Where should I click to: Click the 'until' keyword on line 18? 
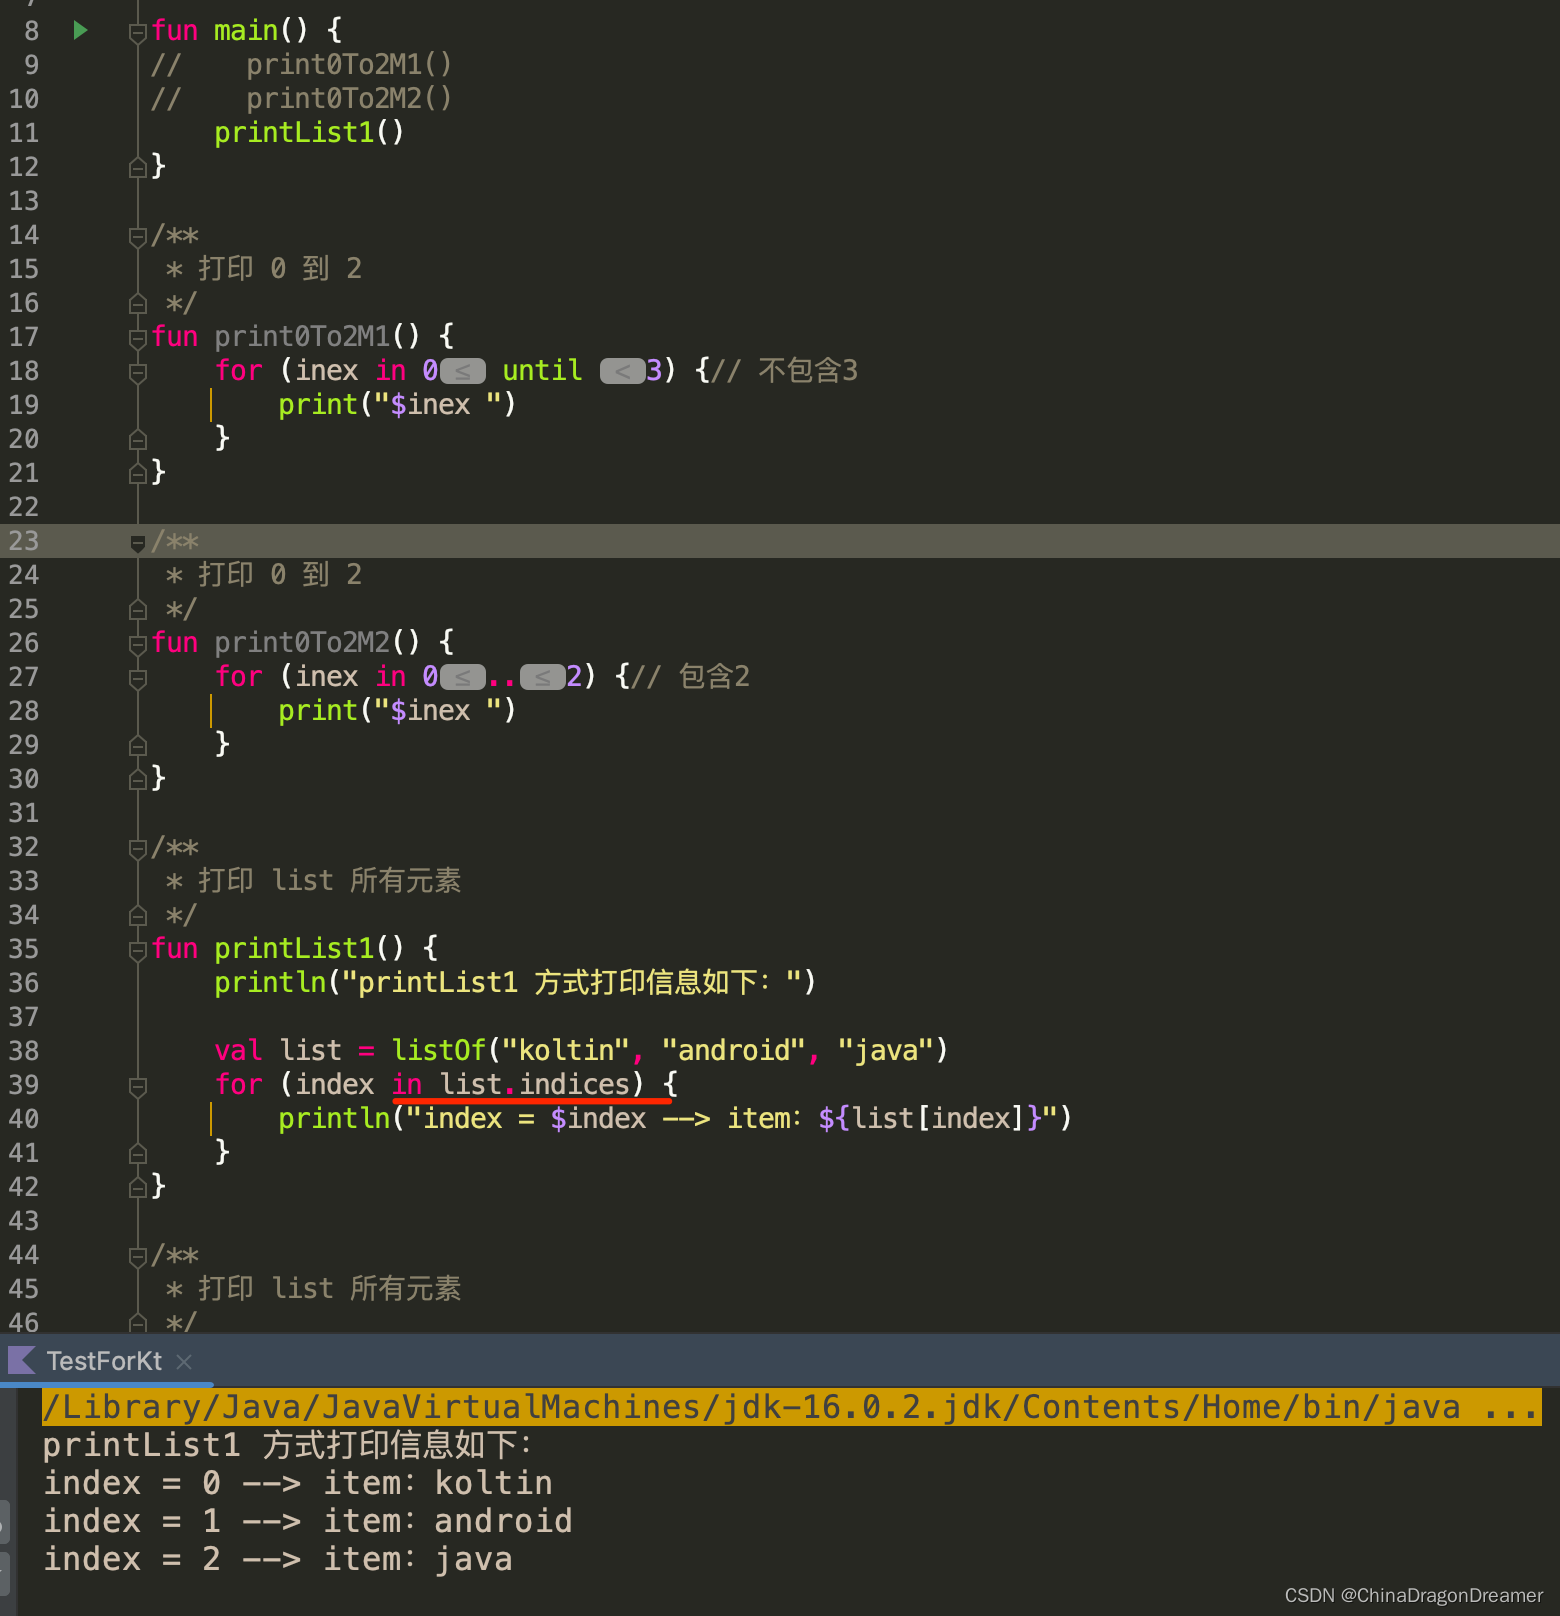click(542, 370)
